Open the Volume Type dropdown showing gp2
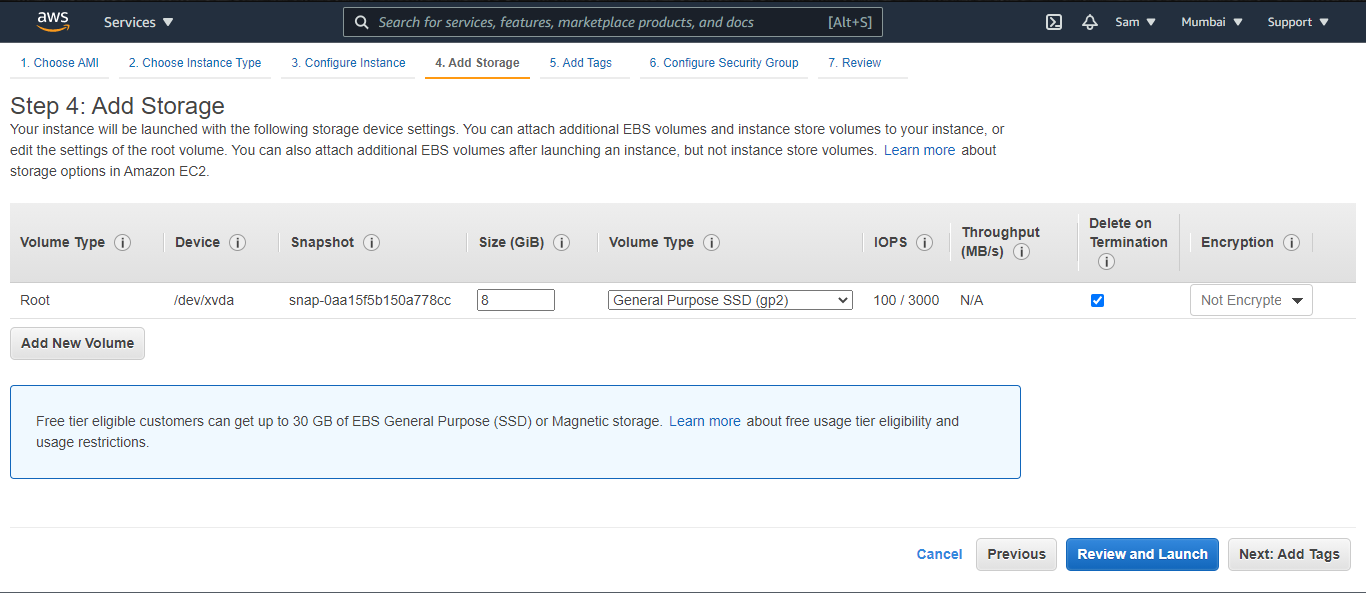The height and width of the screenshot is (593, 1366). click(730, 300)
